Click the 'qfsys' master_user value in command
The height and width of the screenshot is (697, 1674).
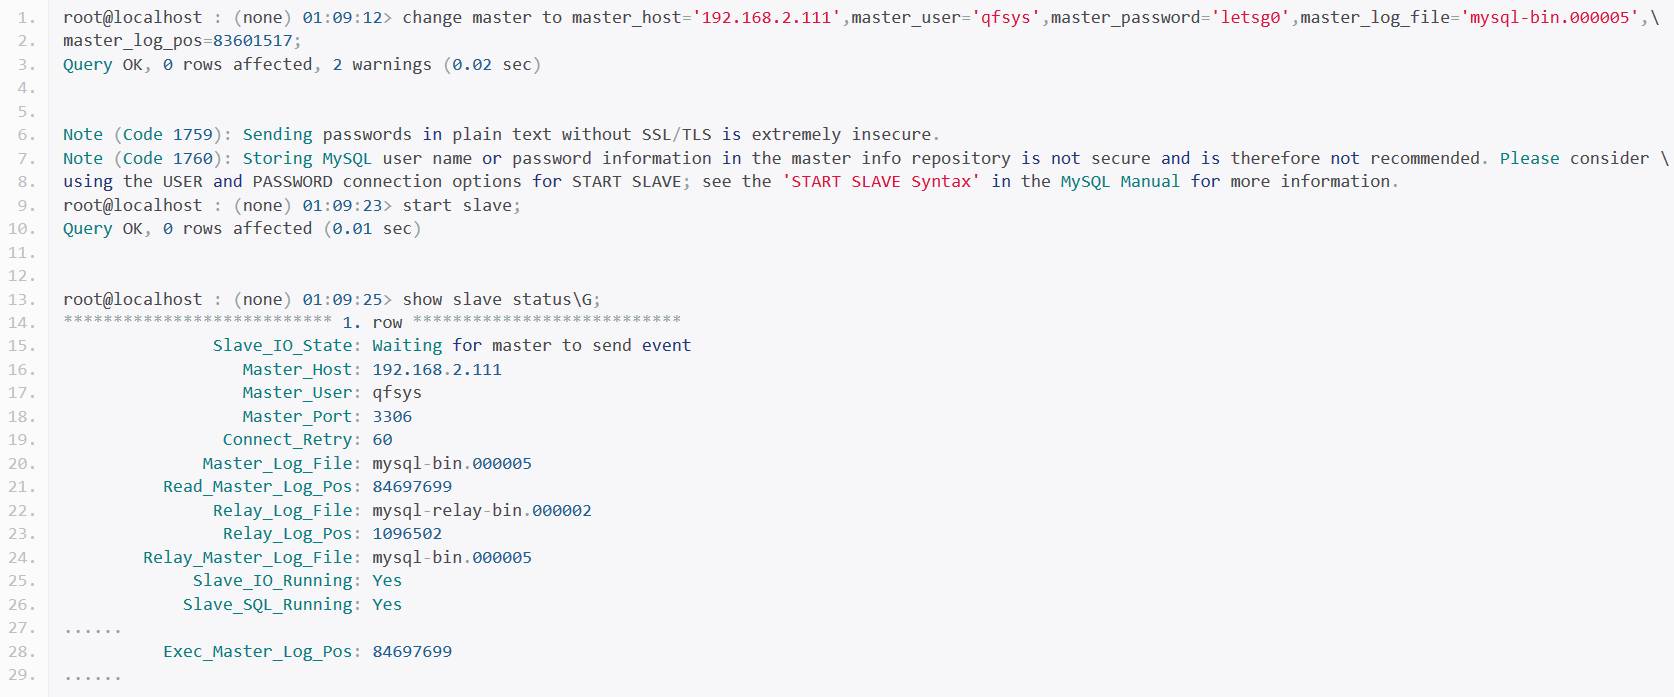coord(1006,18)
